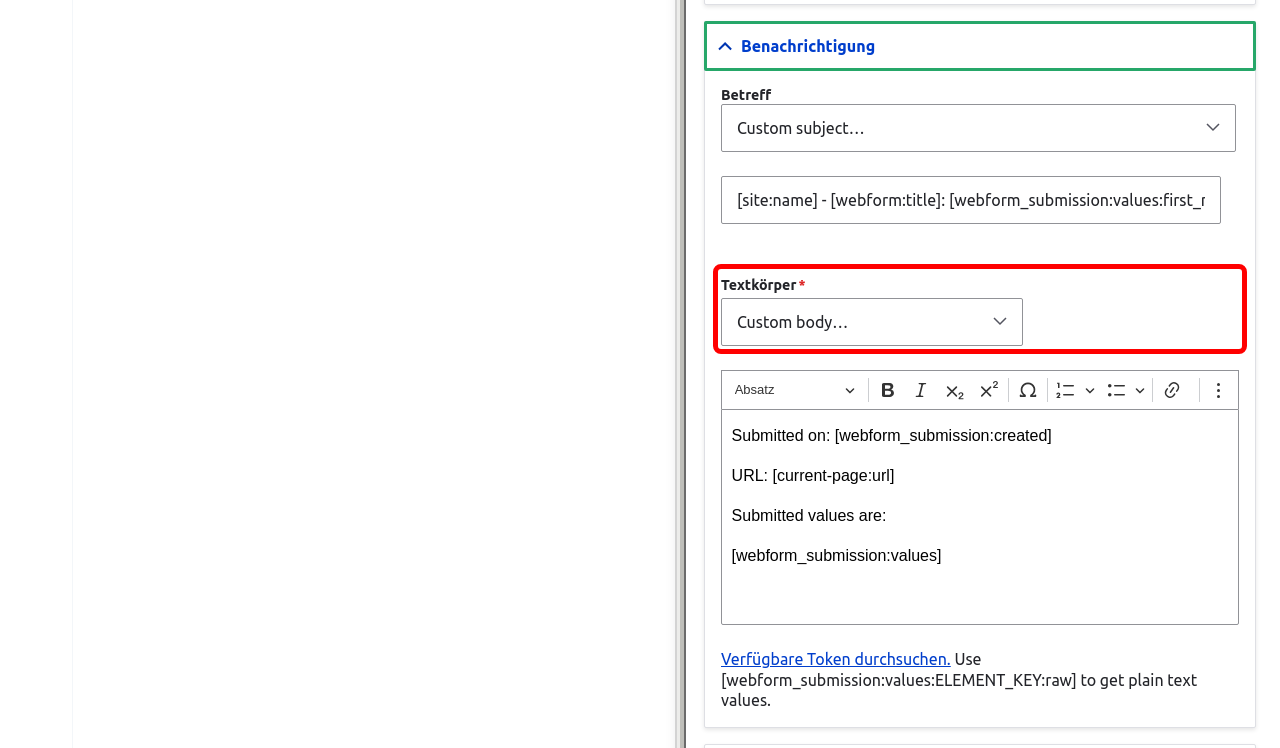
Task: Insert a bulleted list
Action: (x=1116, y=390)
